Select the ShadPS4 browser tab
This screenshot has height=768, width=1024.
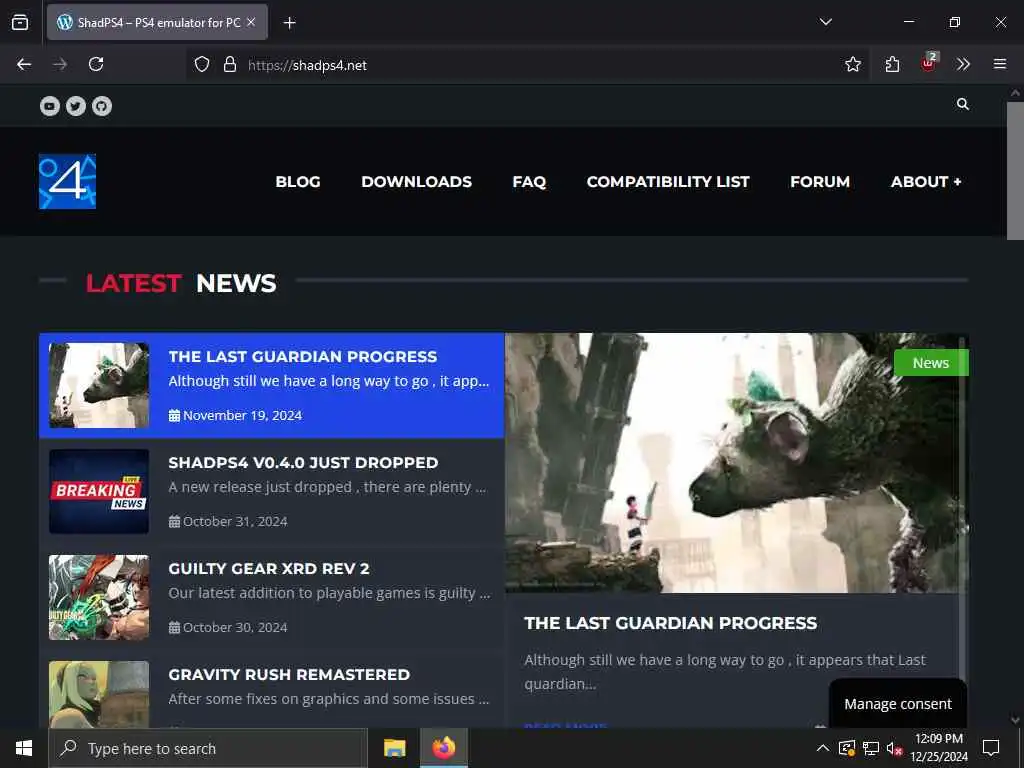coord(157,22)
